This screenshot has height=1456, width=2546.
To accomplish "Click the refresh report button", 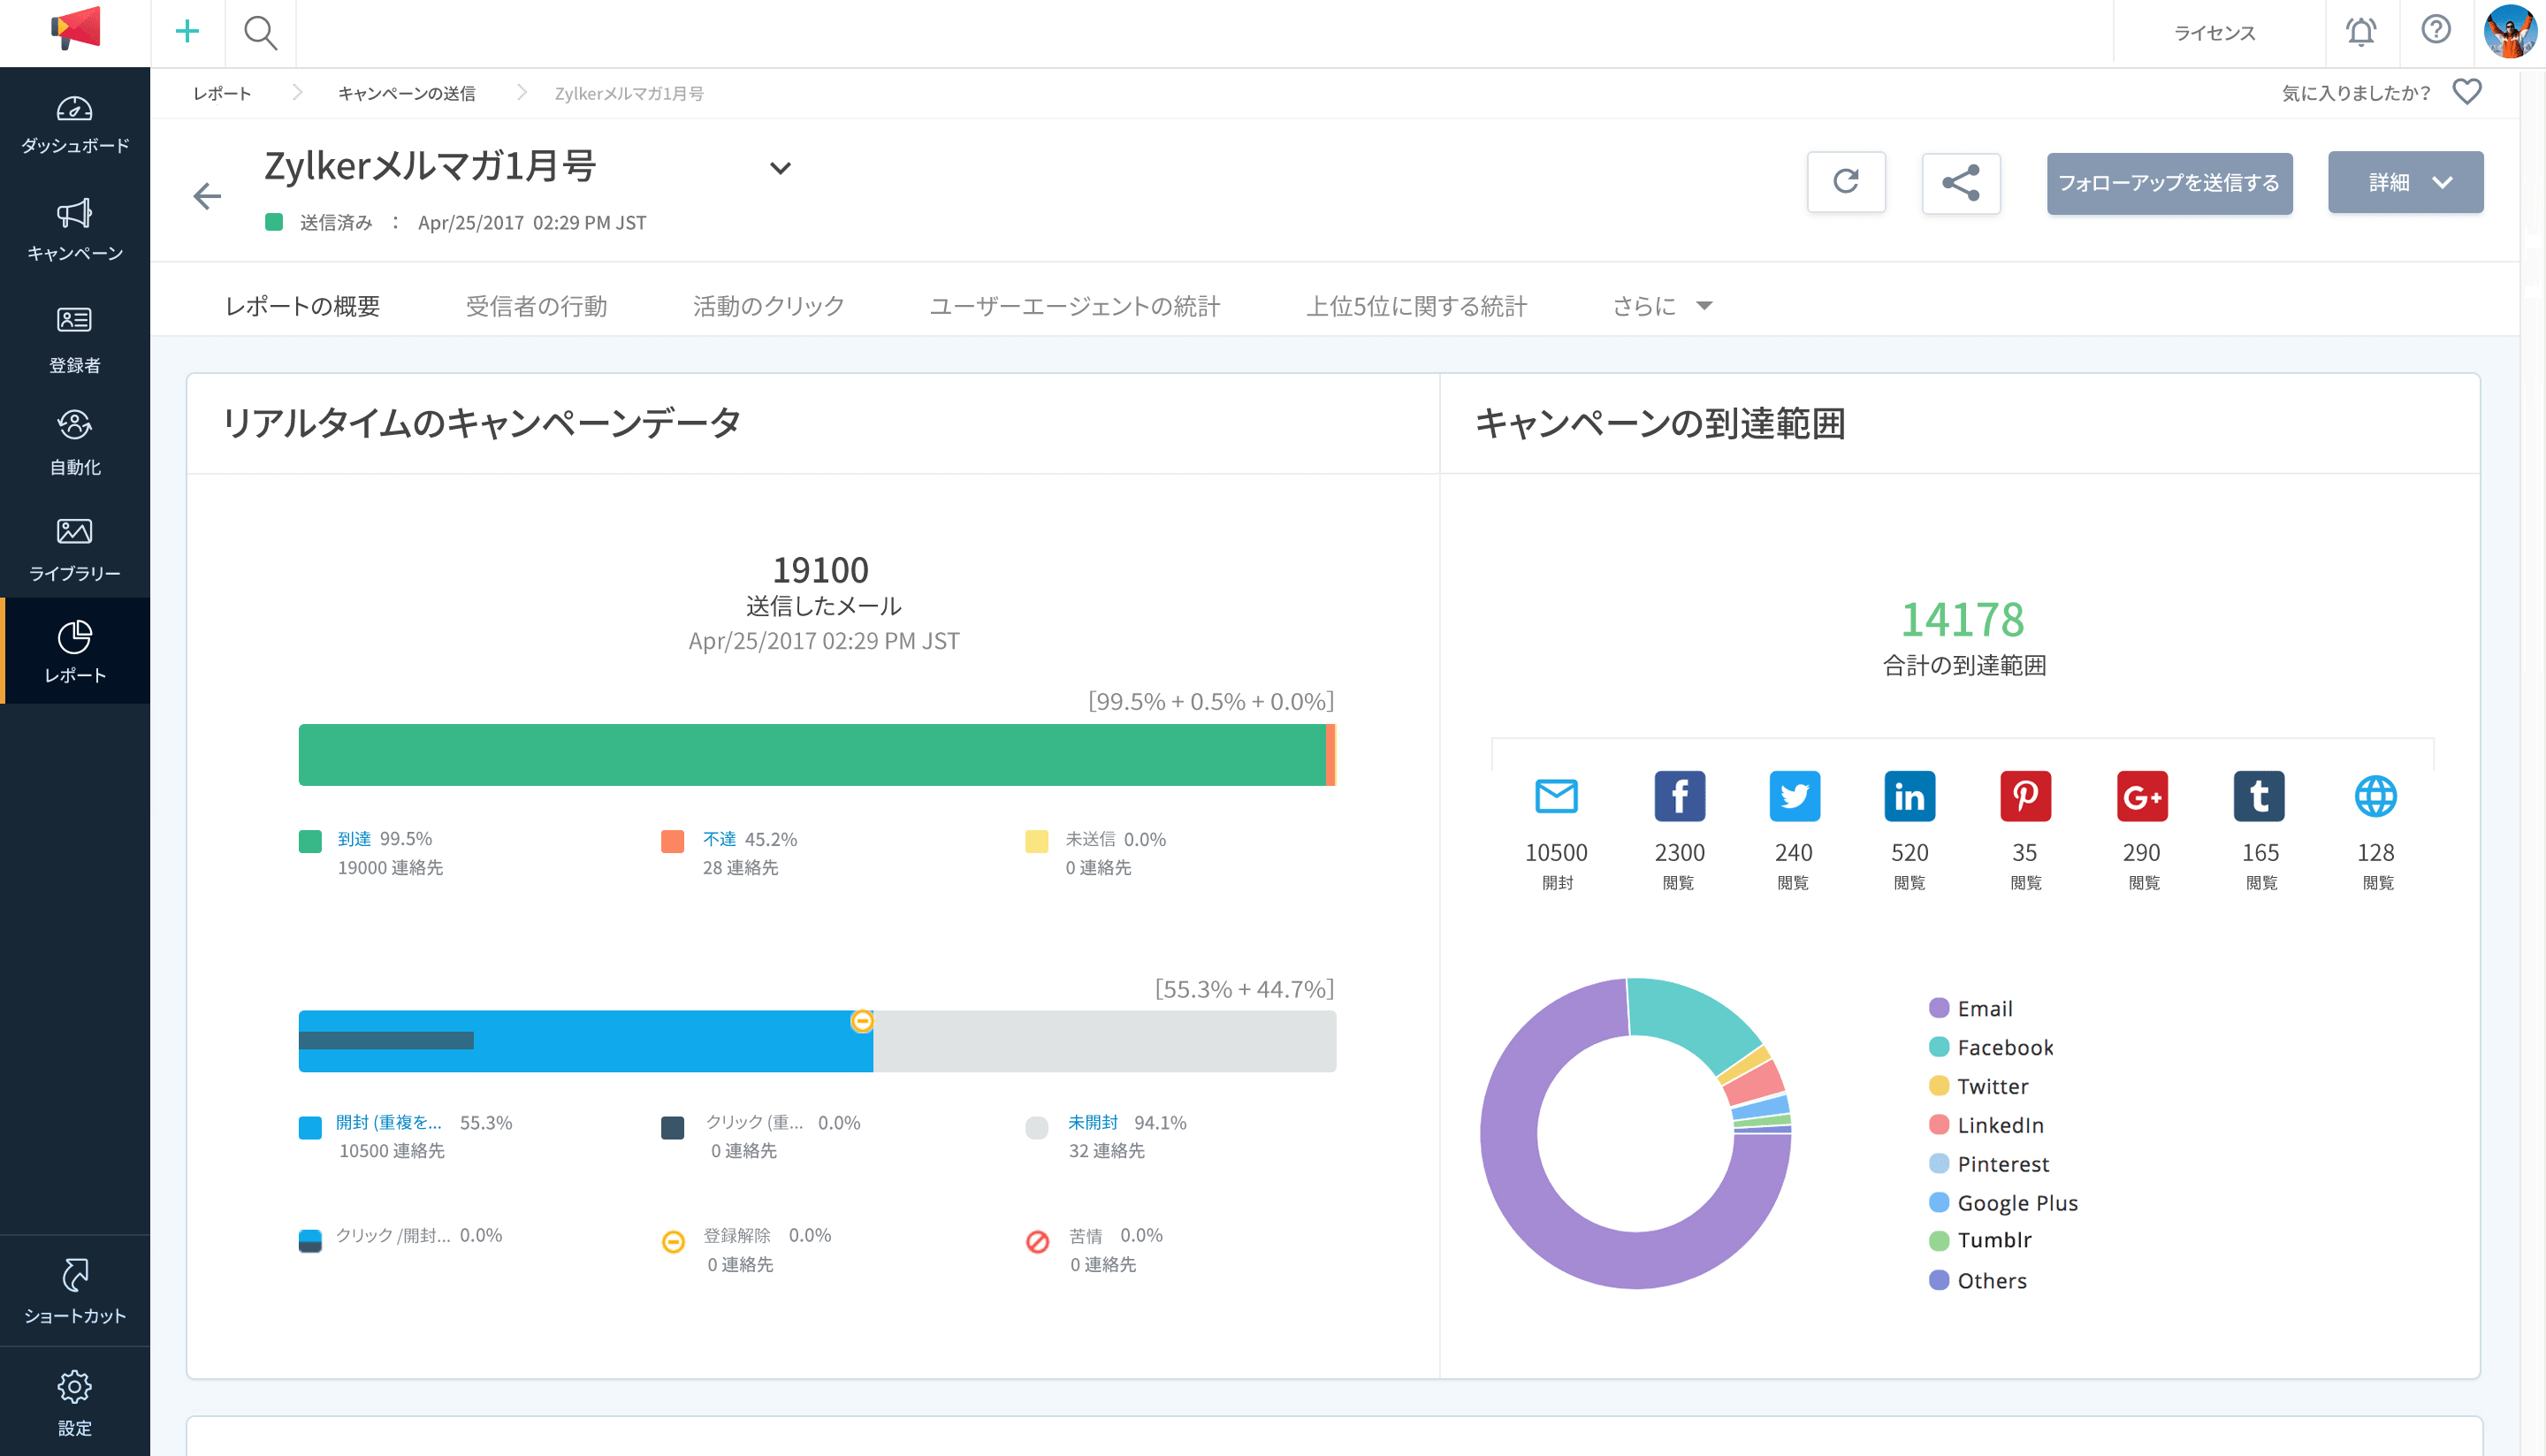I will (x=1846, y=182).
